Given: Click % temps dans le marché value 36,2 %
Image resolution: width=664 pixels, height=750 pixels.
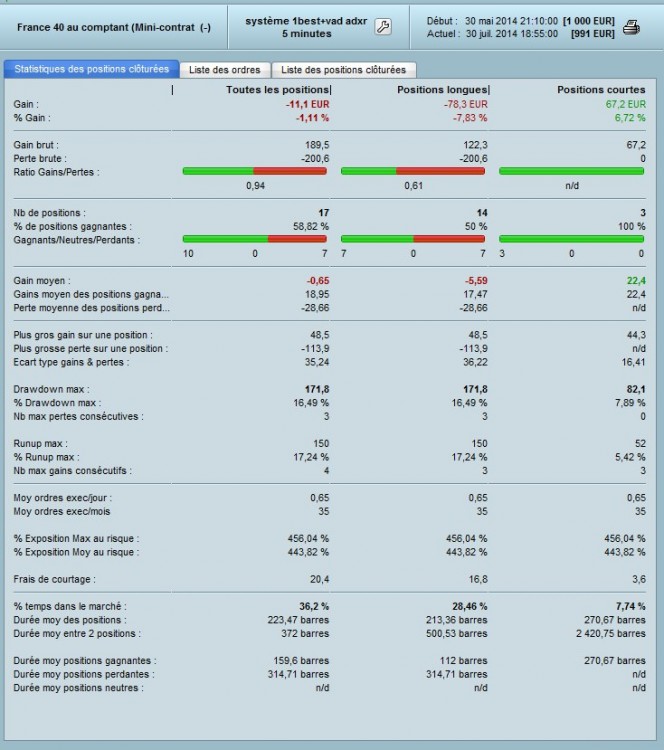Looking at the screenshot, I should click(314, 607).
